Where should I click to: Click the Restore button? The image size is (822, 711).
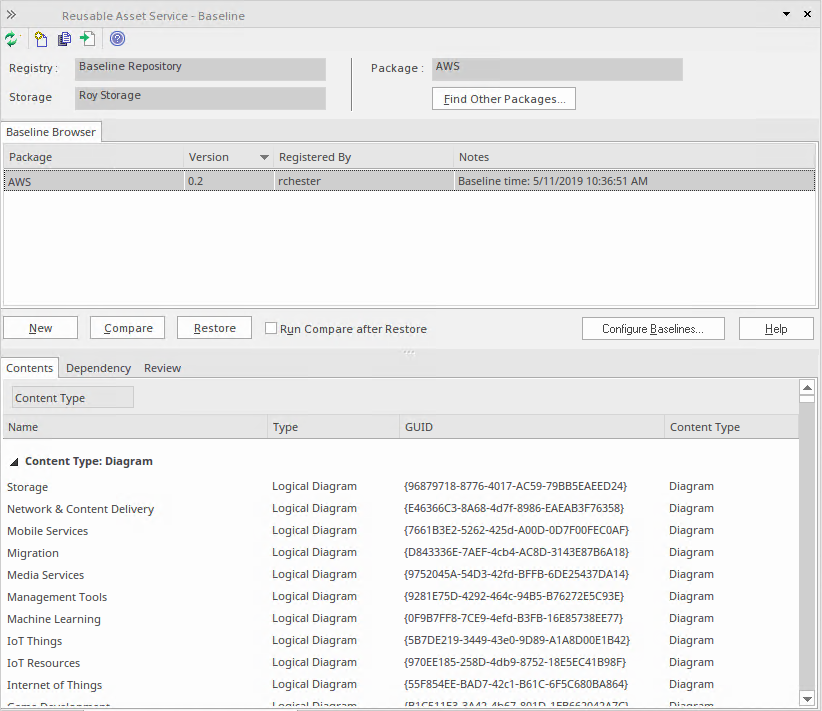click(x=214, y=328)
